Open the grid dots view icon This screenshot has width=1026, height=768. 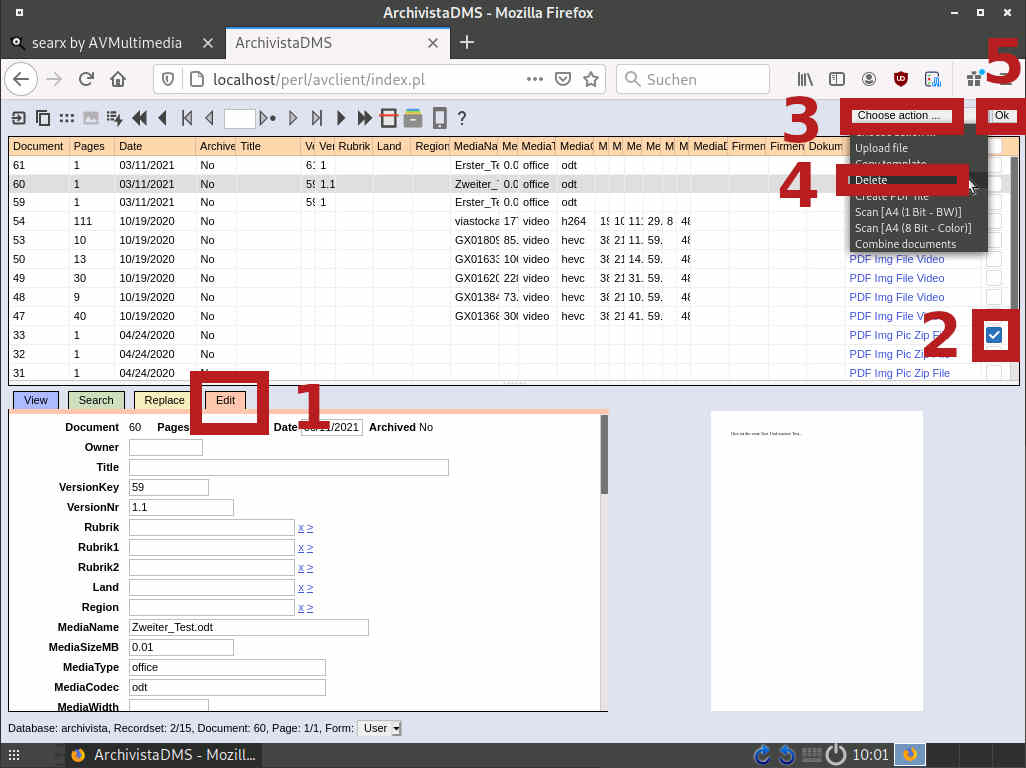coord(67,118)
